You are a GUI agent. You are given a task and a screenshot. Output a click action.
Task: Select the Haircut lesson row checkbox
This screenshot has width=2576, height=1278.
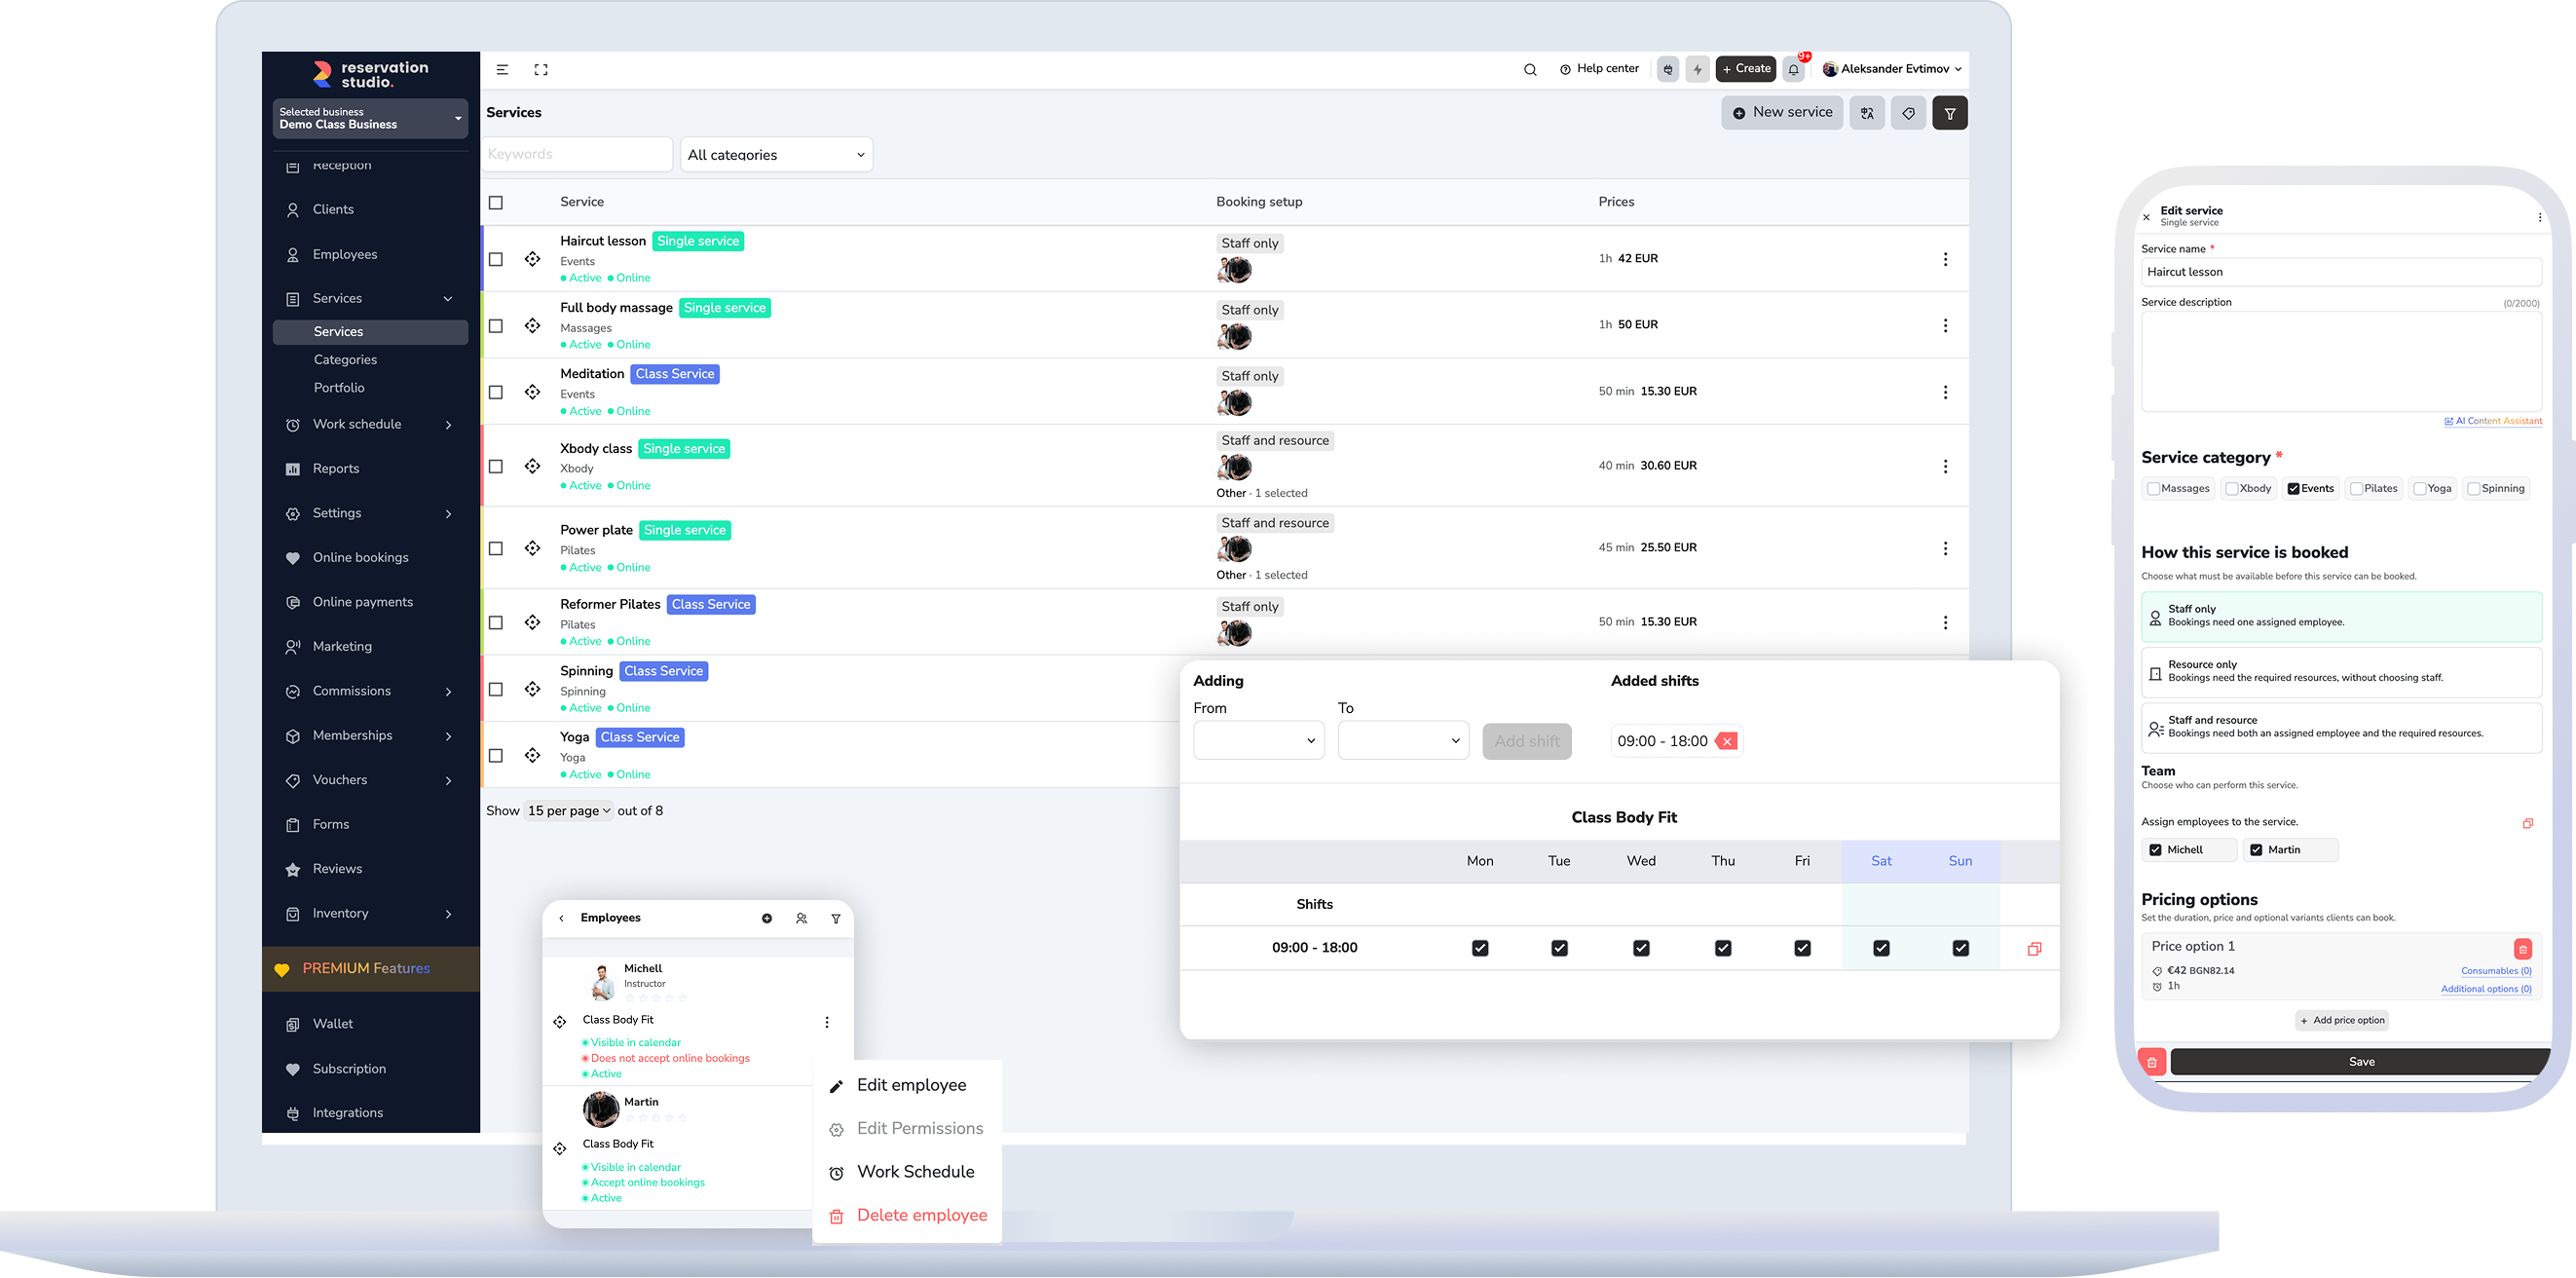tap(496, 259)
